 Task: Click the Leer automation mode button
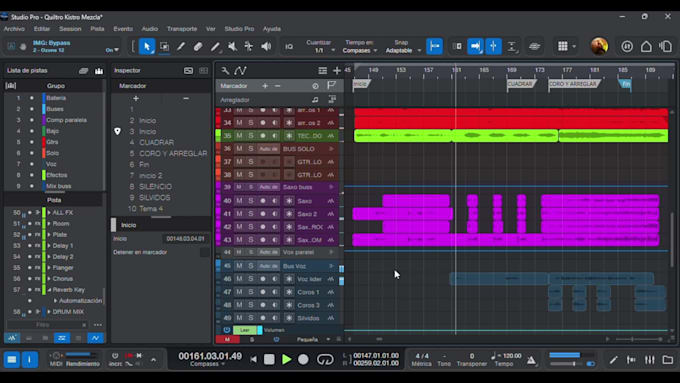[x=245, y=330]
